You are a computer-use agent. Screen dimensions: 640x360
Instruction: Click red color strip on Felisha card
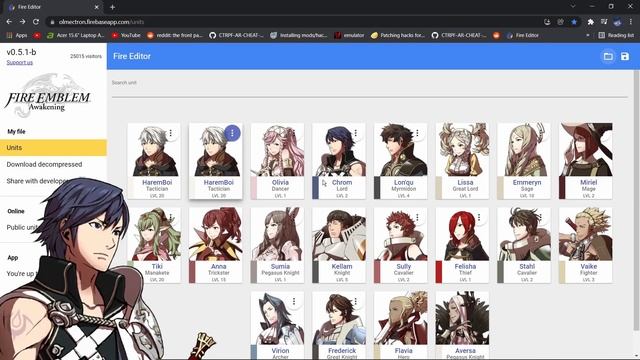439,272
